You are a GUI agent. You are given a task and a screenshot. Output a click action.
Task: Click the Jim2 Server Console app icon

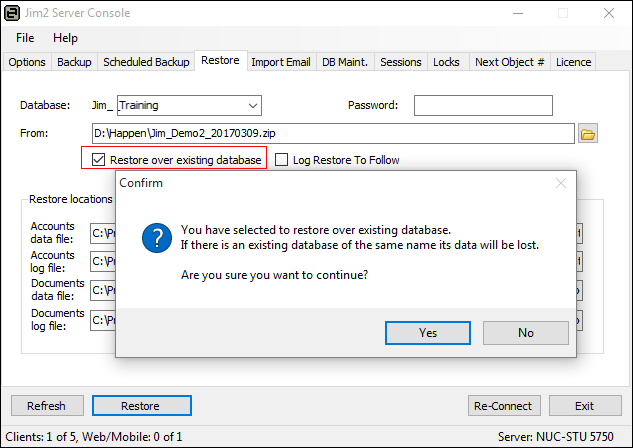(12, 13)
